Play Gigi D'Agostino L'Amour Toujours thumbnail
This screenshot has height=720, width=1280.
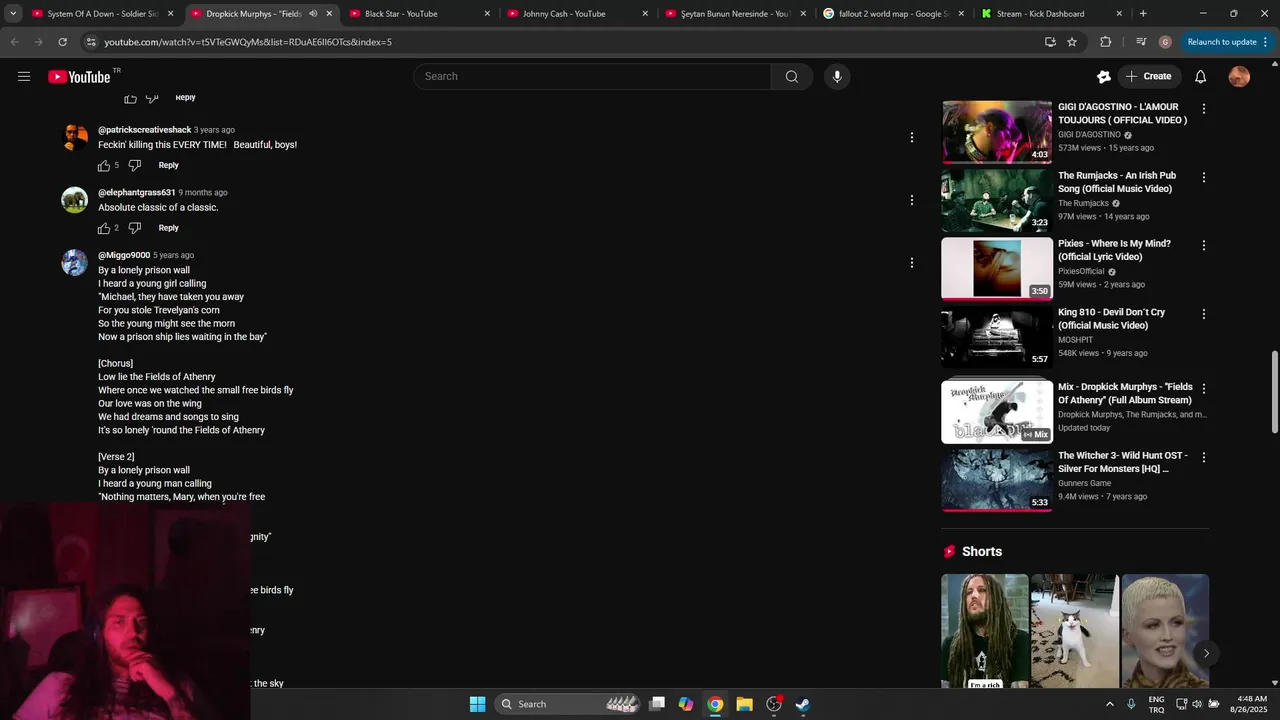pos(997,131)
